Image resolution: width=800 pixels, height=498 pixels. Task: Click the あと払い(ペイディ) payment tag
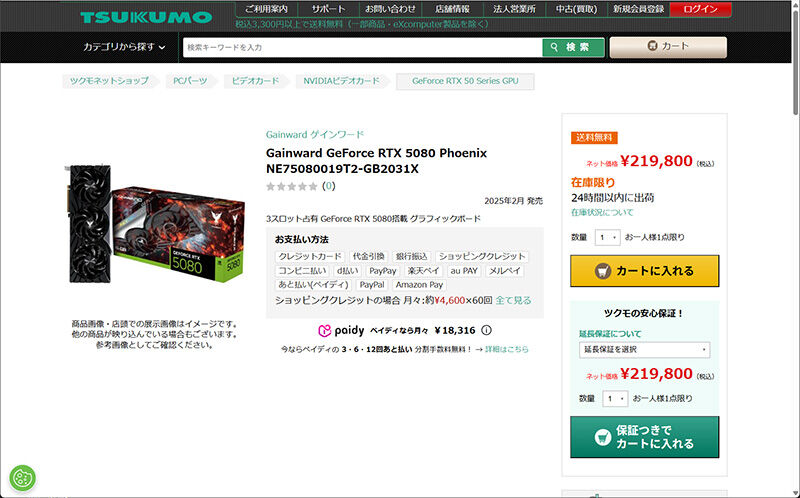313,285
